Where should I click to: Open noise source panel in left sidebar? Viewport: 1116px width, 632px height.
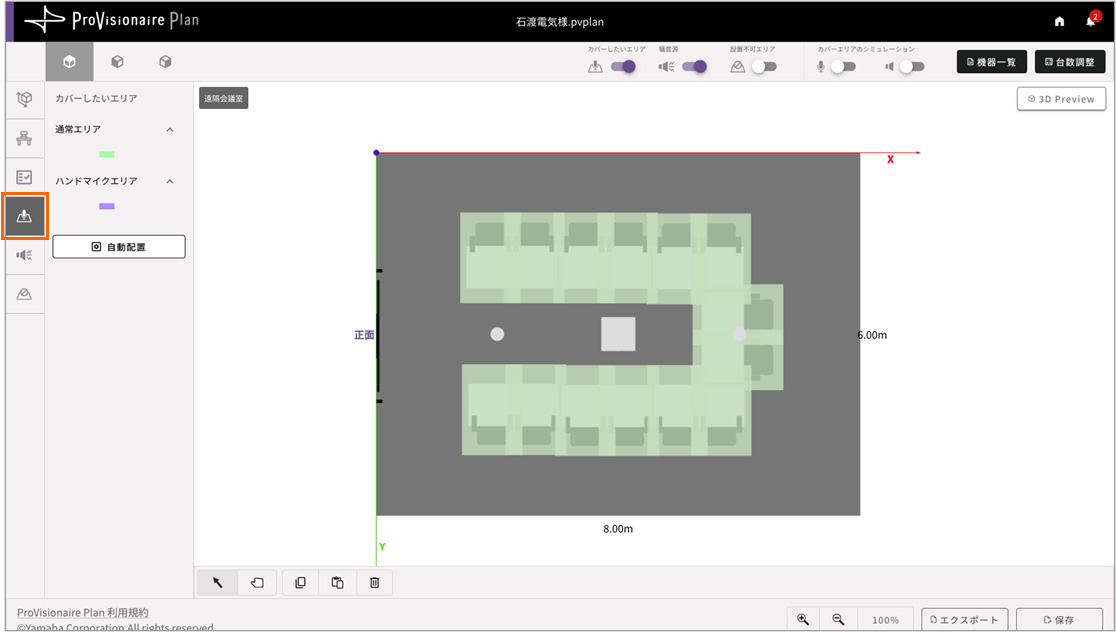pos(25,255)
